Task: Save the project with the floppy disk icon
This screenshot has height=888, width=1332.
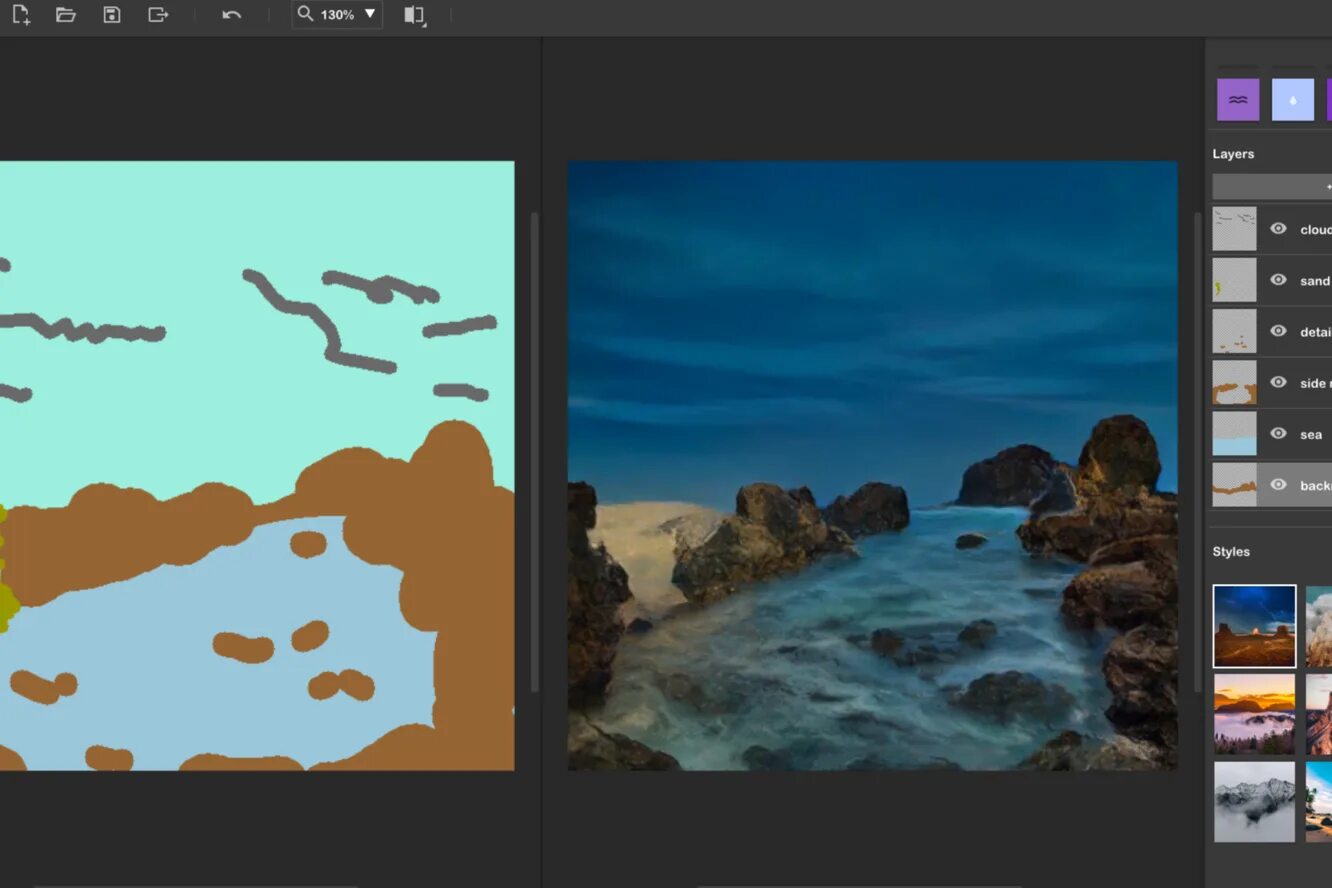Action: [x=112, y=15]
